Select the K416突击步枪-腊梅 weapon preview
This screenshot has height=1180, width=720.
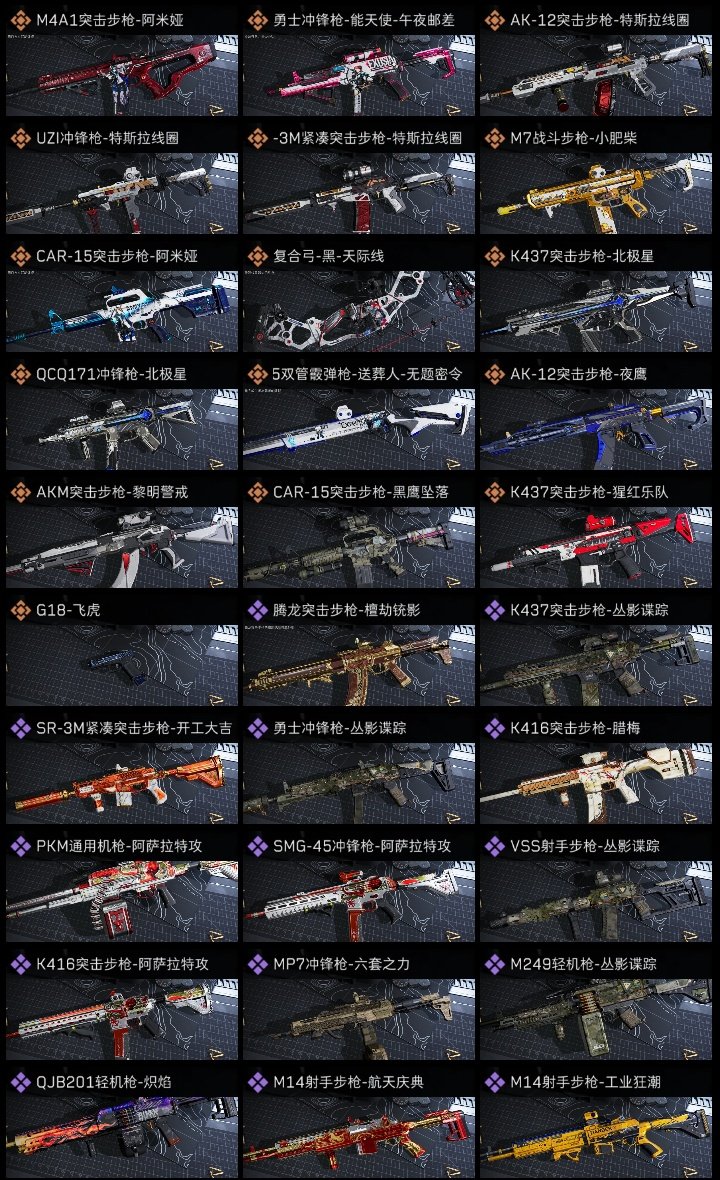[x=596, y=783]
